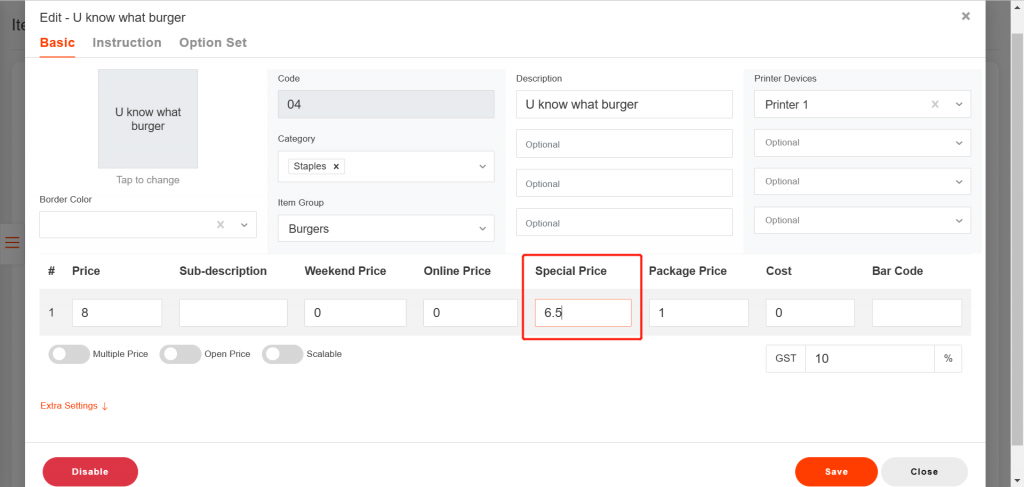Enable the Open Price switch
Screen dimensions: 1024x487
tap(180, 354)
